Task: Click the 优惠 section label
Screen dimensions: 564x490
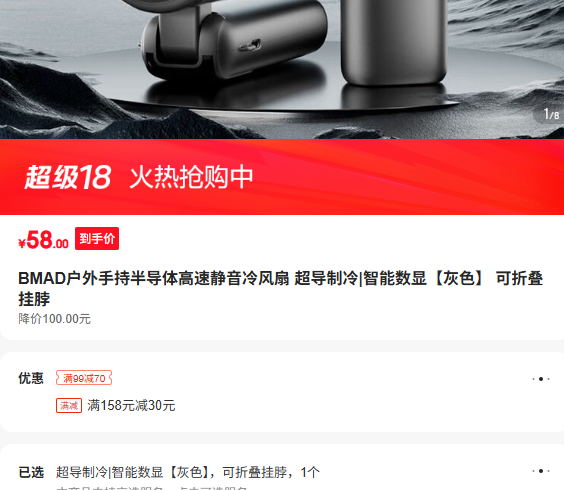Action: point(31,378)
